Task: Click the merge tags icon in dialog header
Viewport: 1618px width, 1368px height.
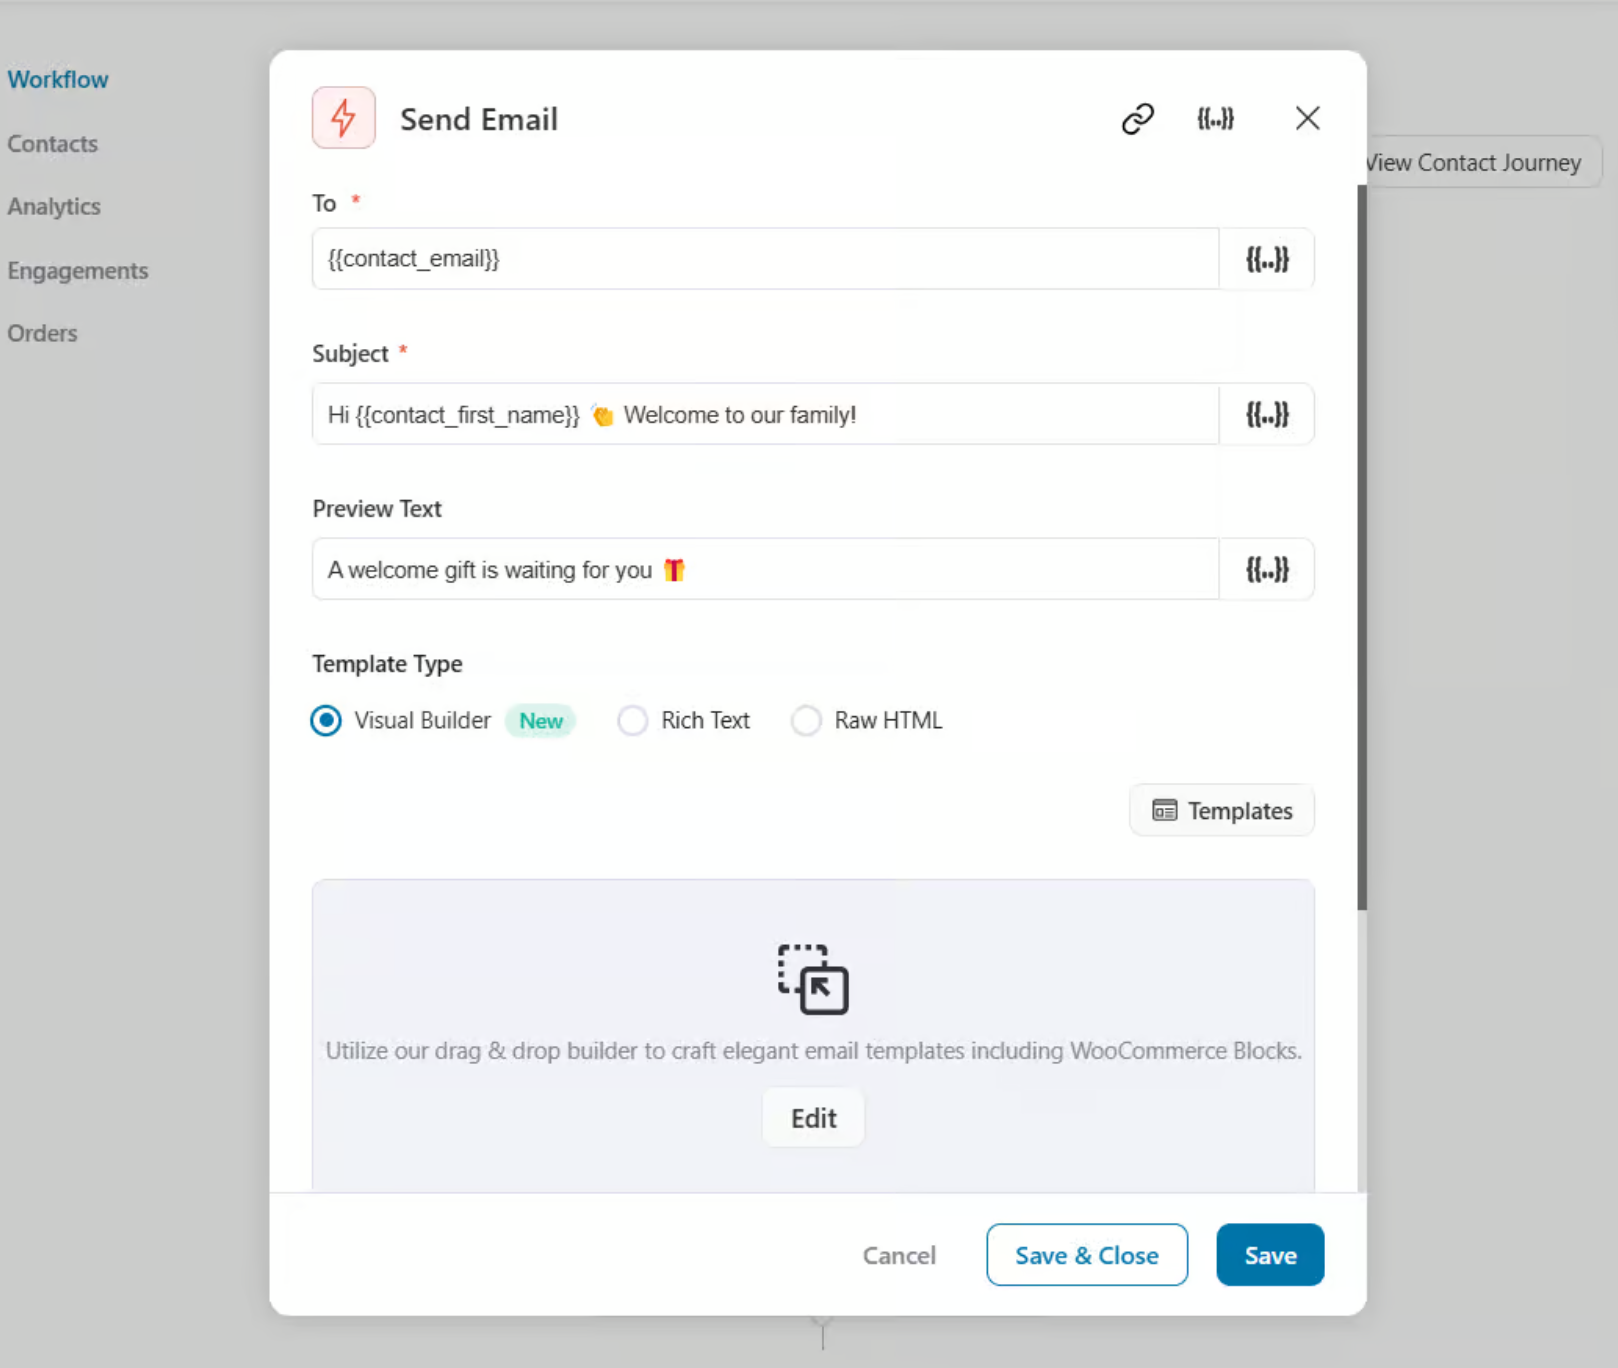Action: coord(1216,118)
